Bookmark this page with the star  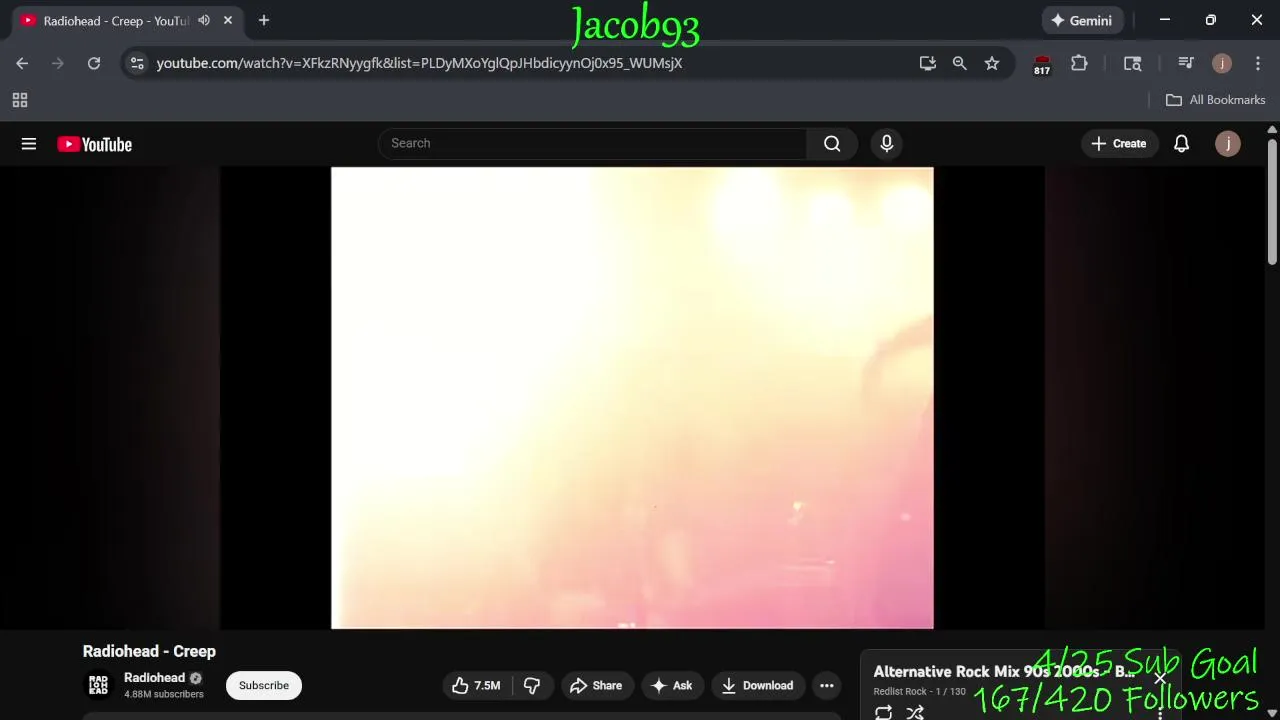pos(992,63)
